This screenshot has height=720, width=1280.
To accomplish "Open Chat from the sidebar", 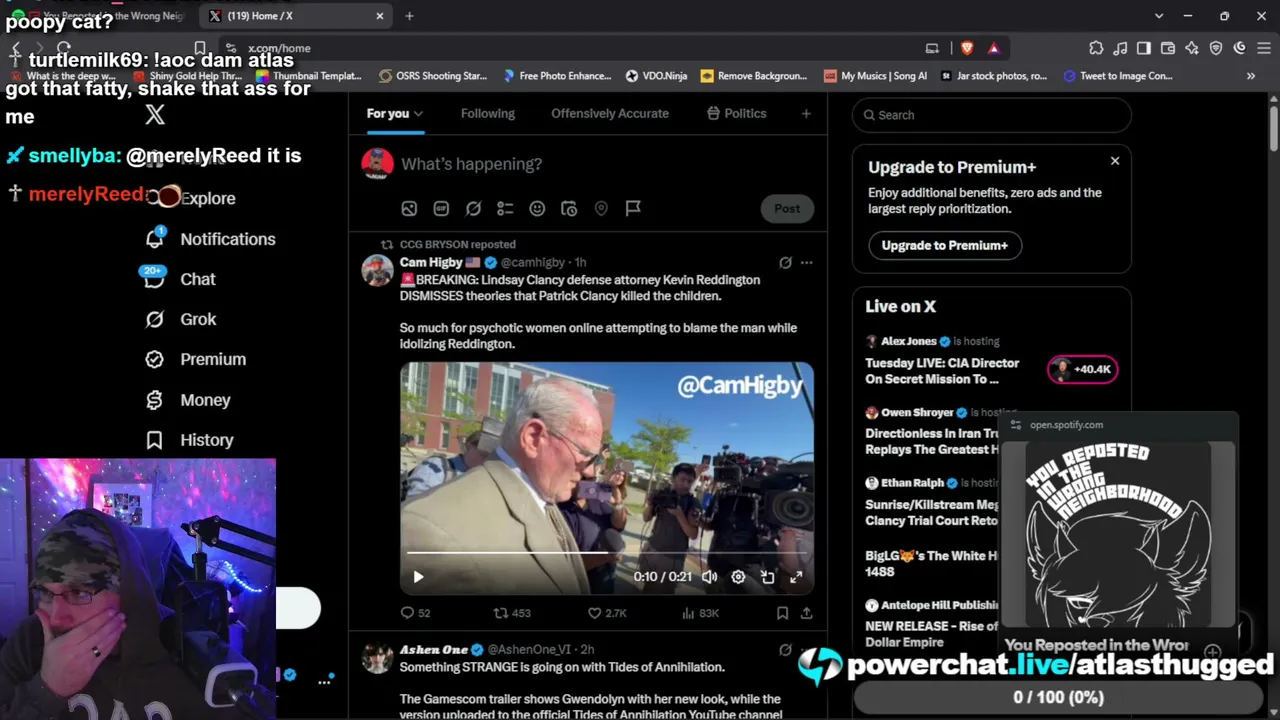I will tap(181, 279).
